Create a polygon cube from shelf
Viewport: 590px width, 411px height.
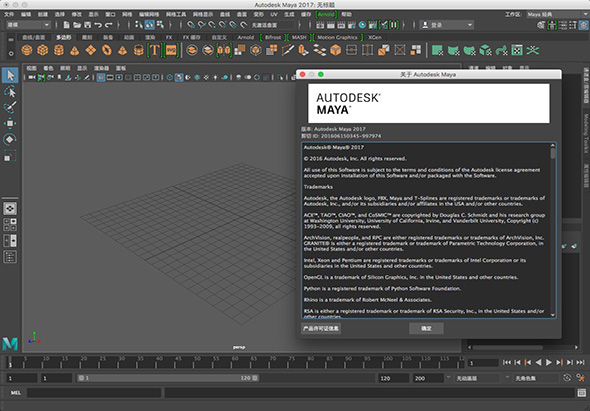coord(43,50)
